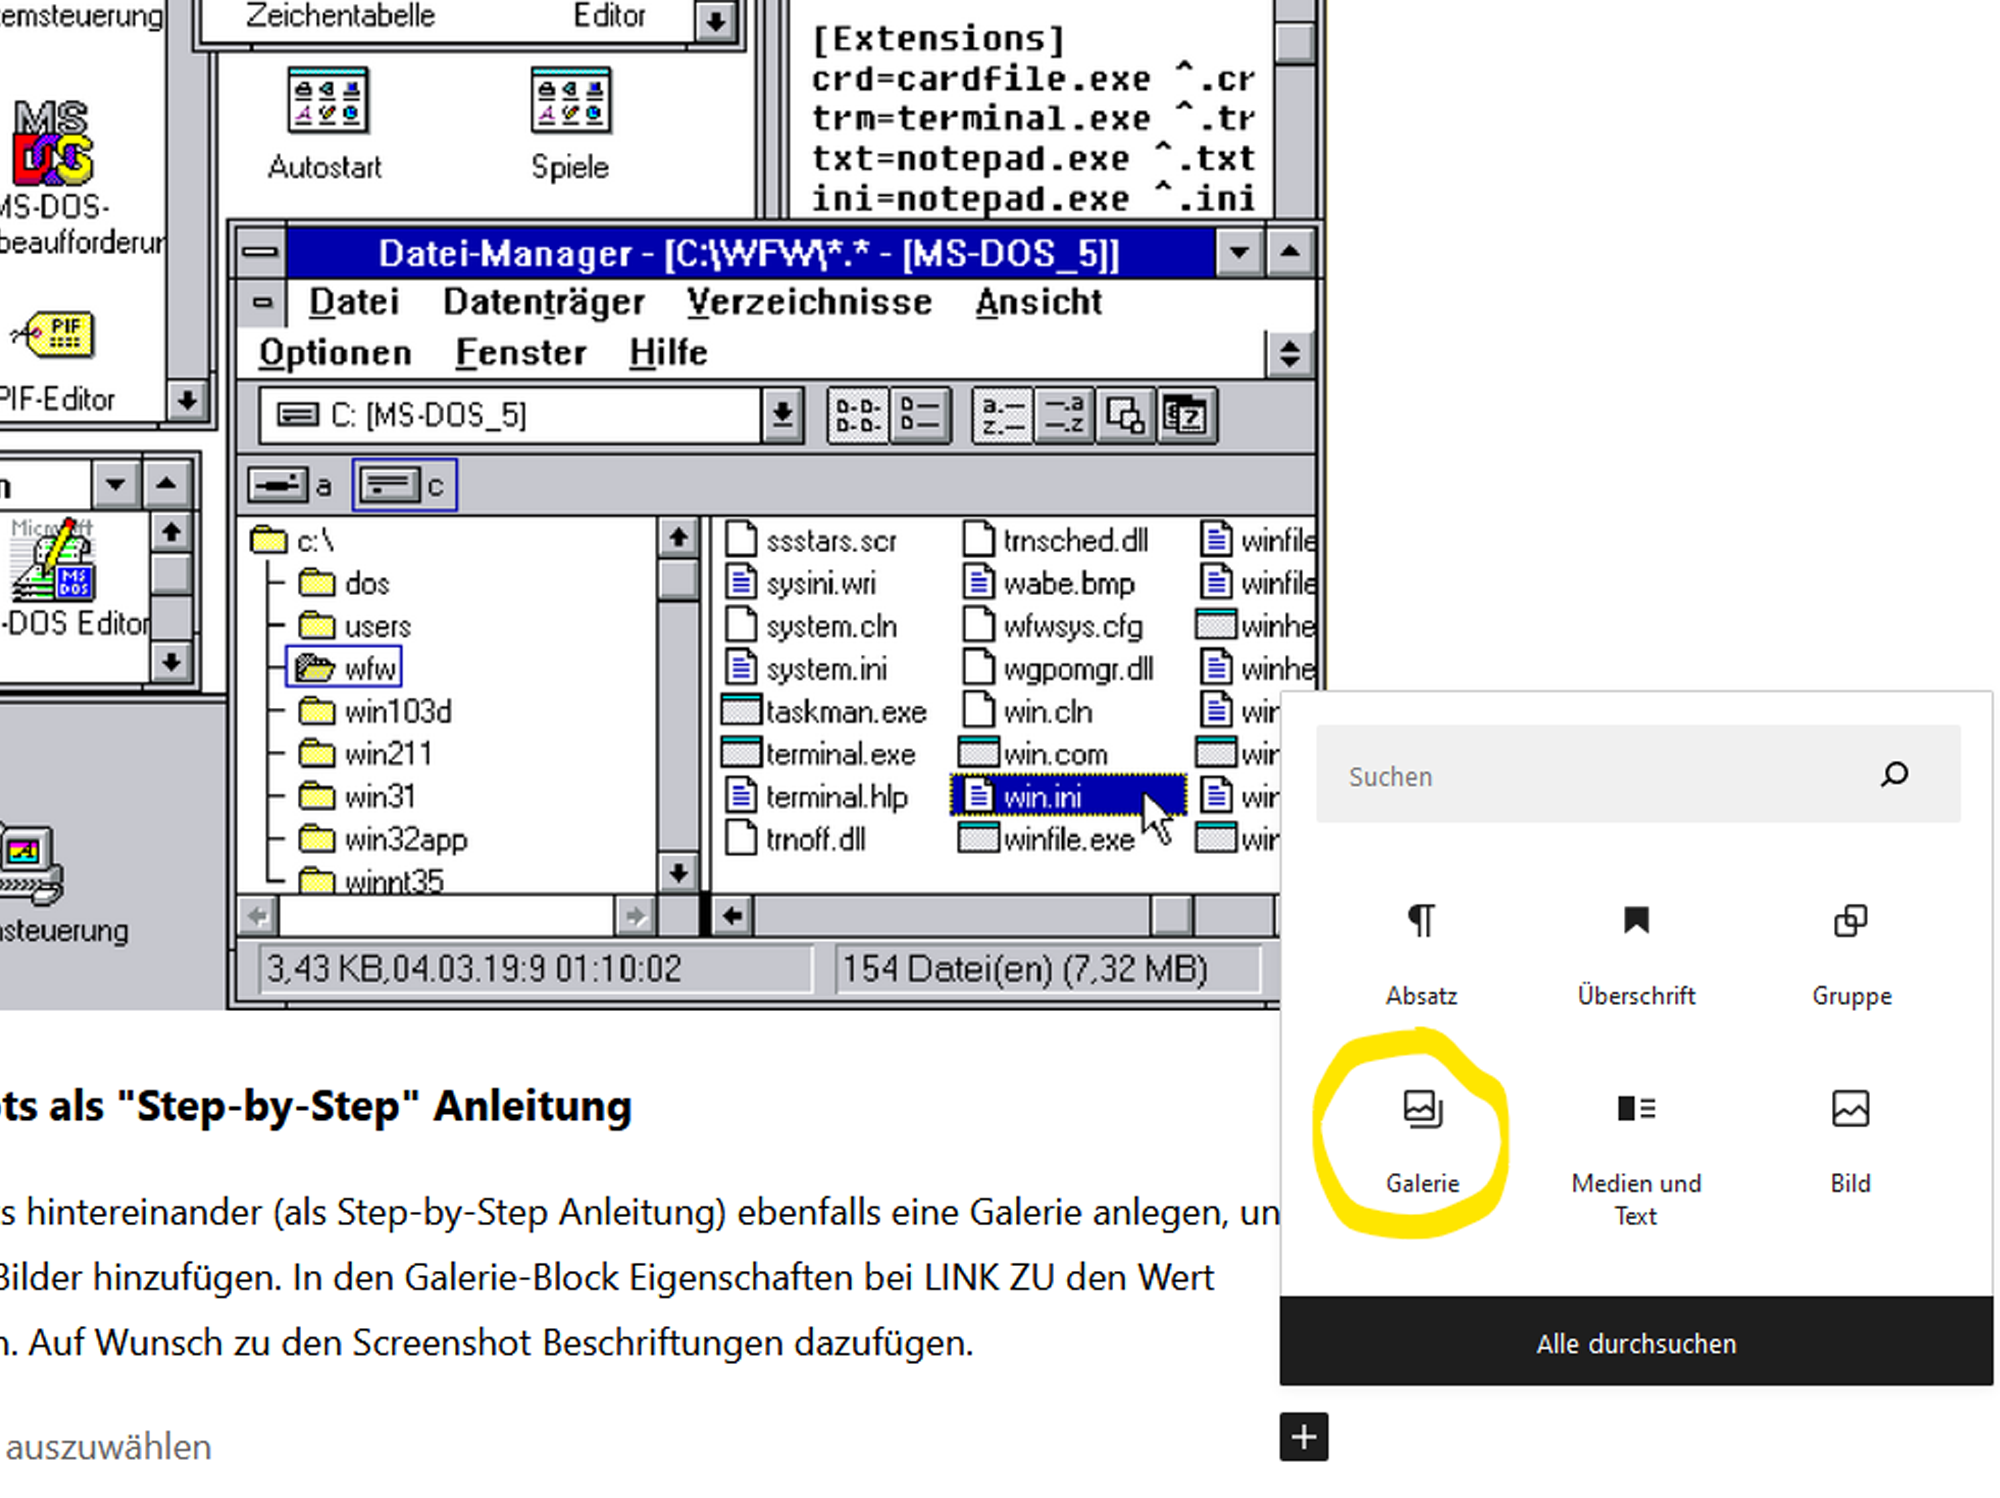Click Alle durchsuchen button
Screen dimensions: 2000x1498
tap(1636, 1342)
